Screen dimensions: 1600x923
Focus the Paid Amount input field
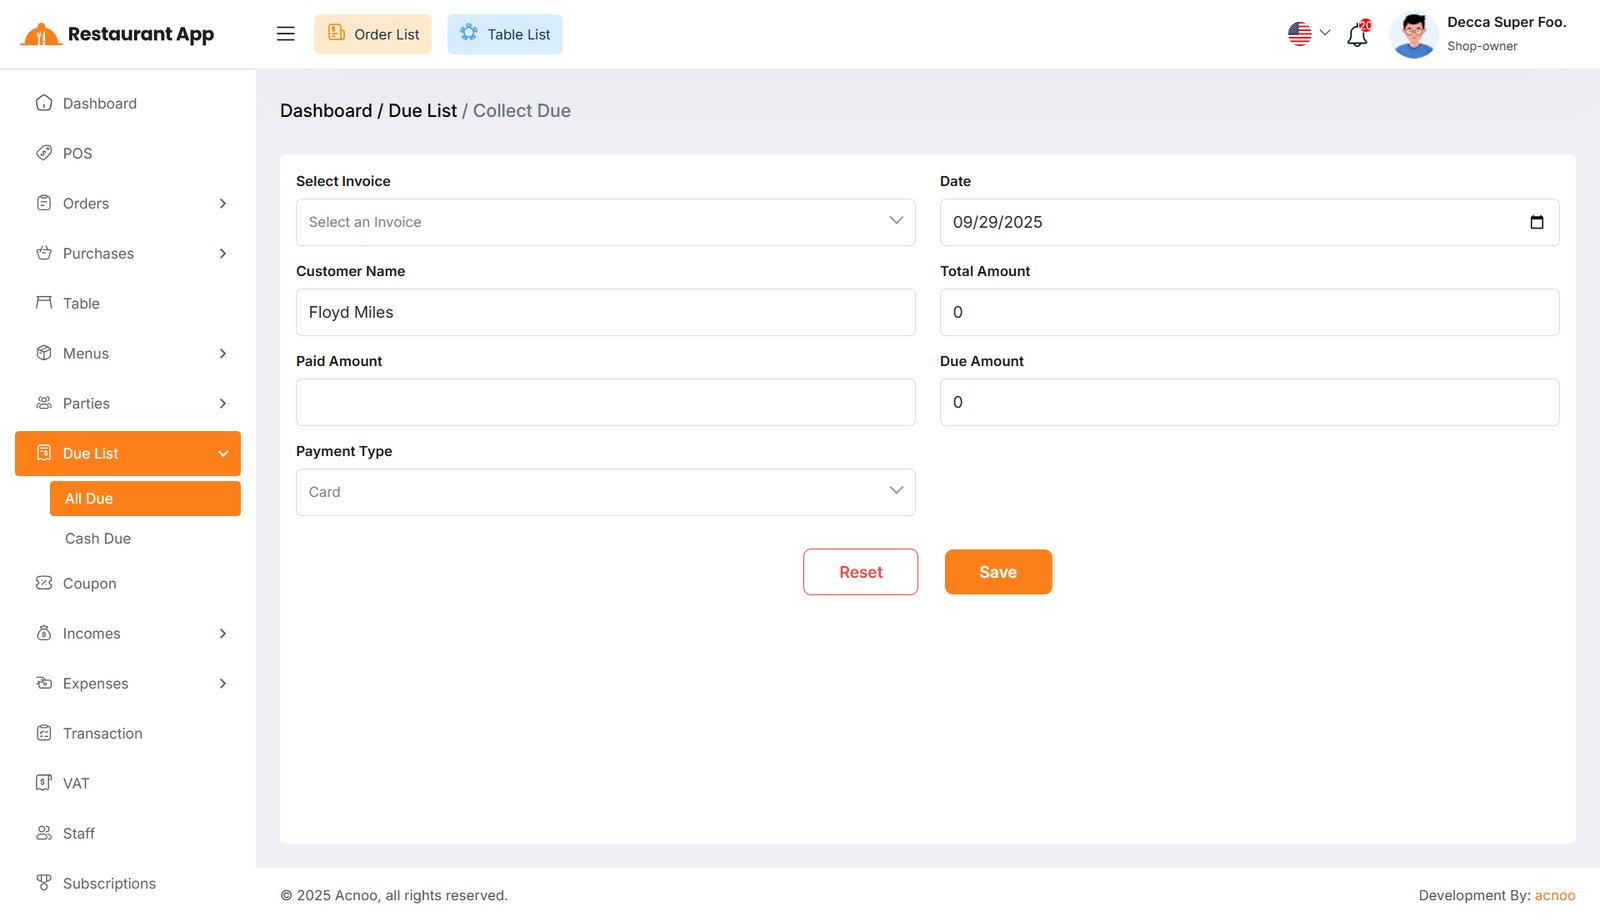(605, 402)
